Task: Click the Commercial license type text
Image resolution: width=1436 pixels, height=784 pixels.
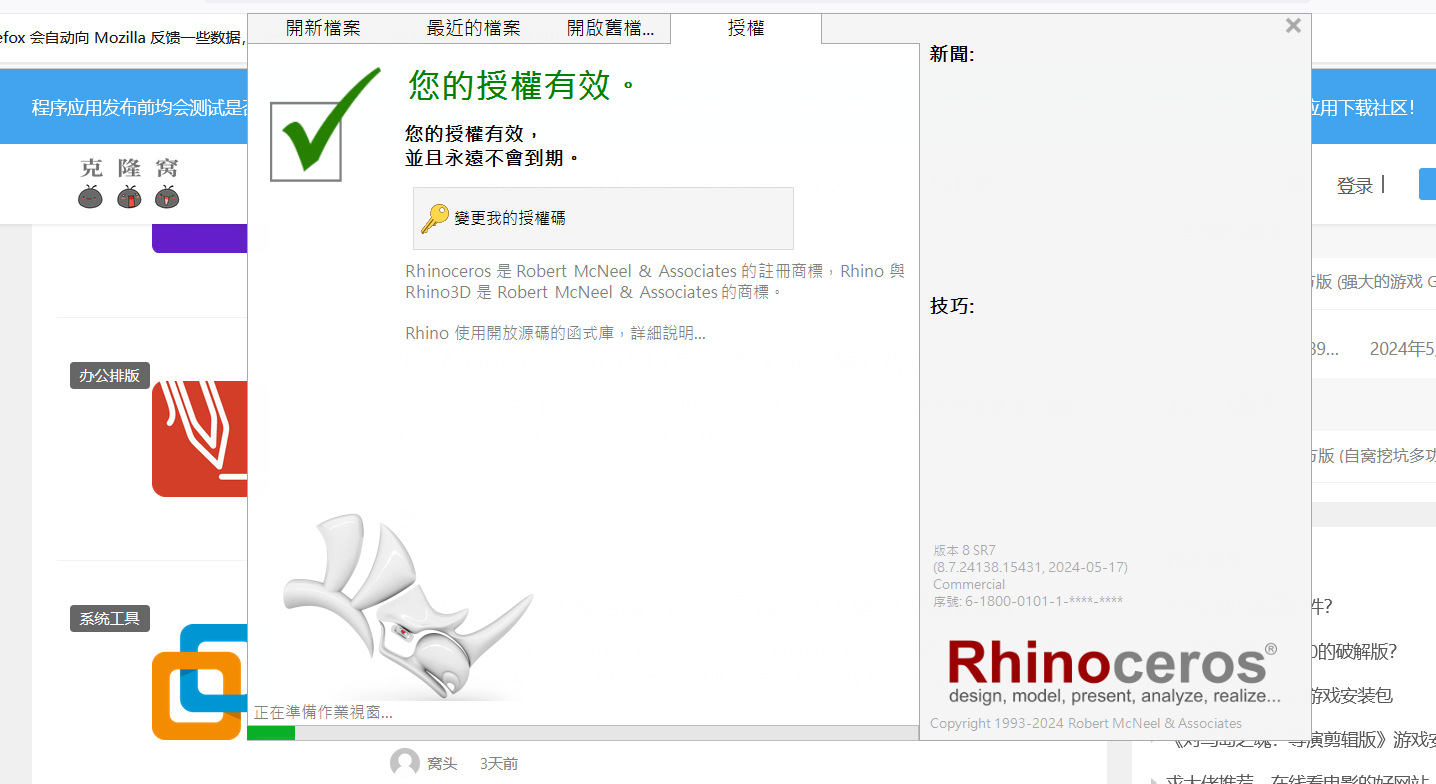Action: coord(969,584)
